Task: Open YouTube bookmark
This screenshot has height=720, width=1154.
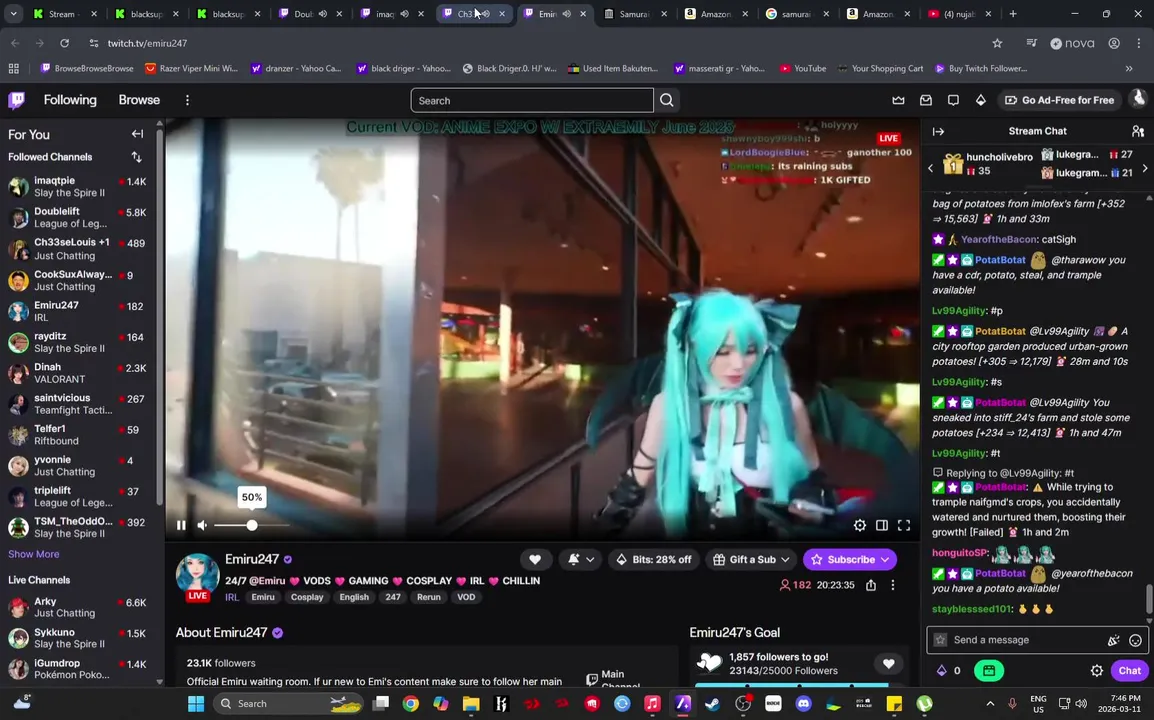Action: point(803,68)
